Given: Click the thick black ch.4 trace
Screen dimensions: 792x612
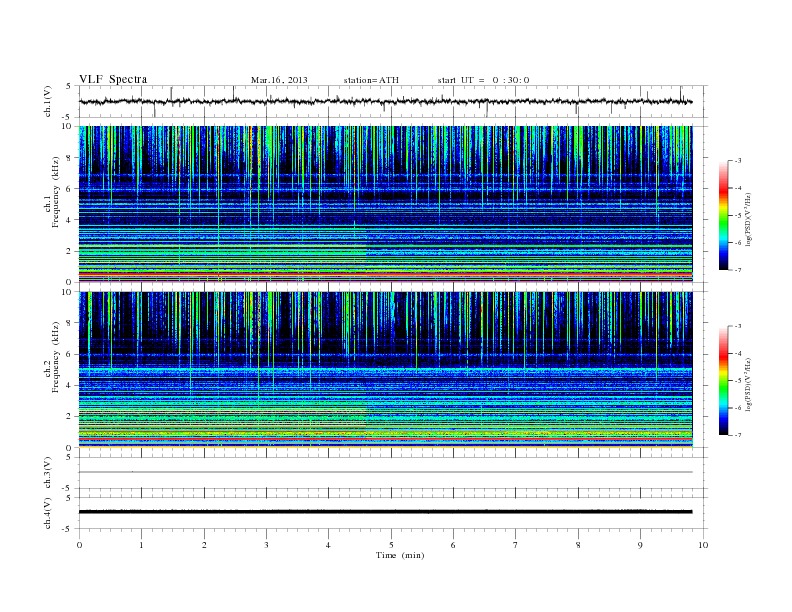Looking at the screenshot, I should 385,512.
